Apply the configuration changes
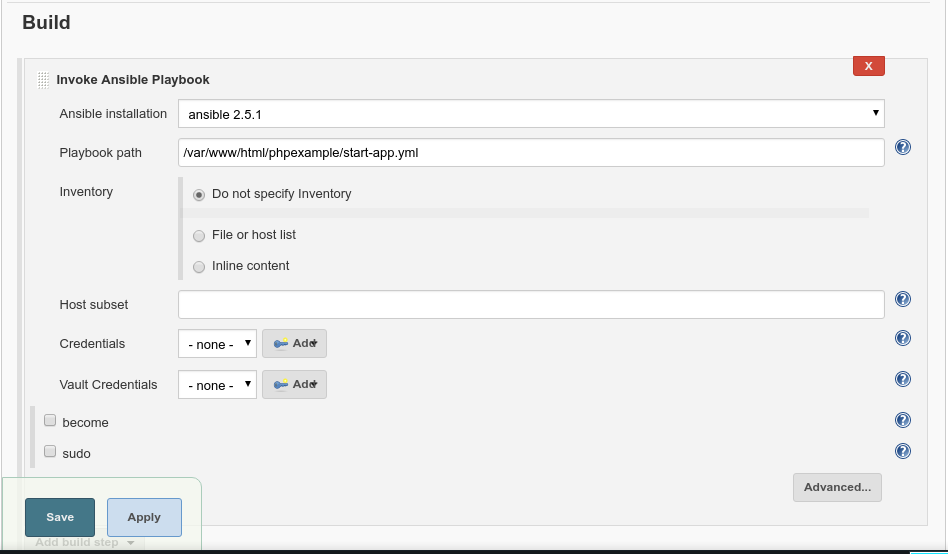This screenshot has height=554, width=948. 144,517
